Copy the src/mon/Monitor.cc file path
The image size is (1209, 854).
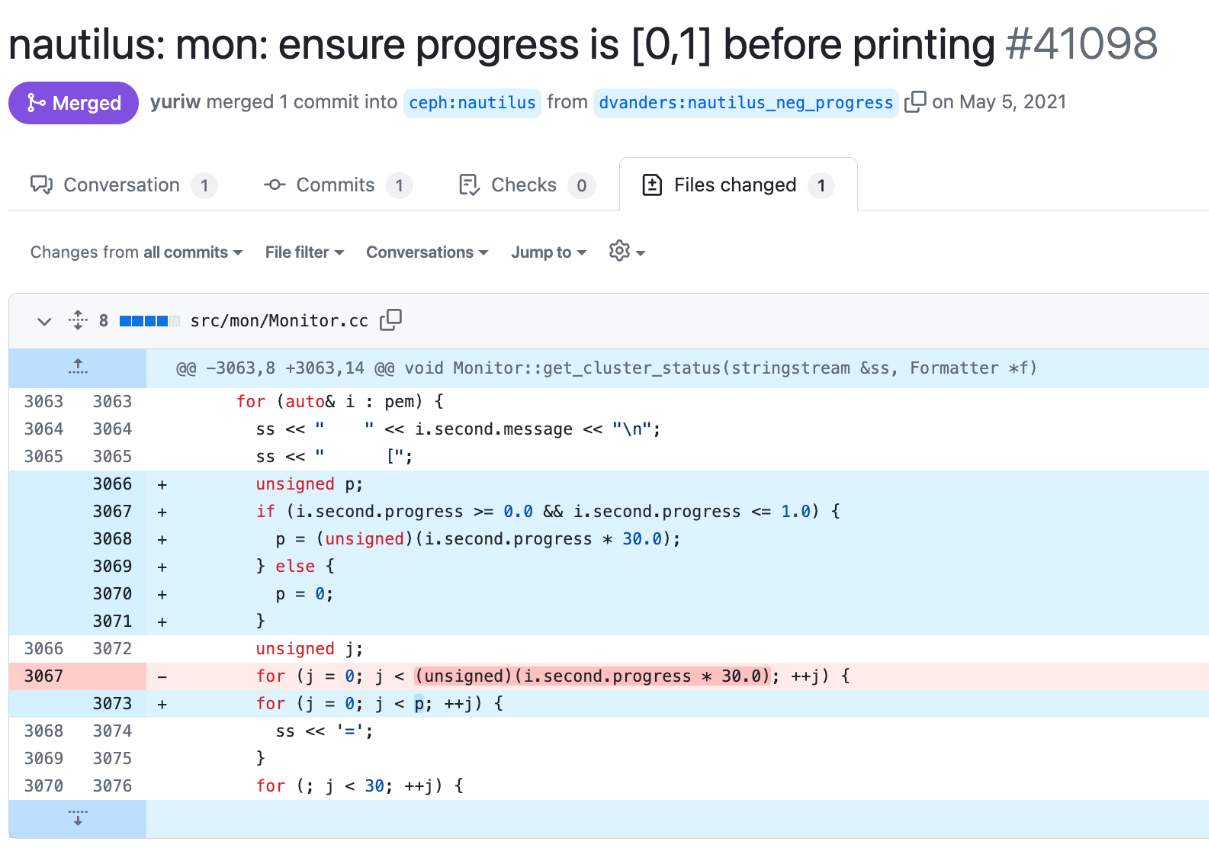click(x=391, y=320)
